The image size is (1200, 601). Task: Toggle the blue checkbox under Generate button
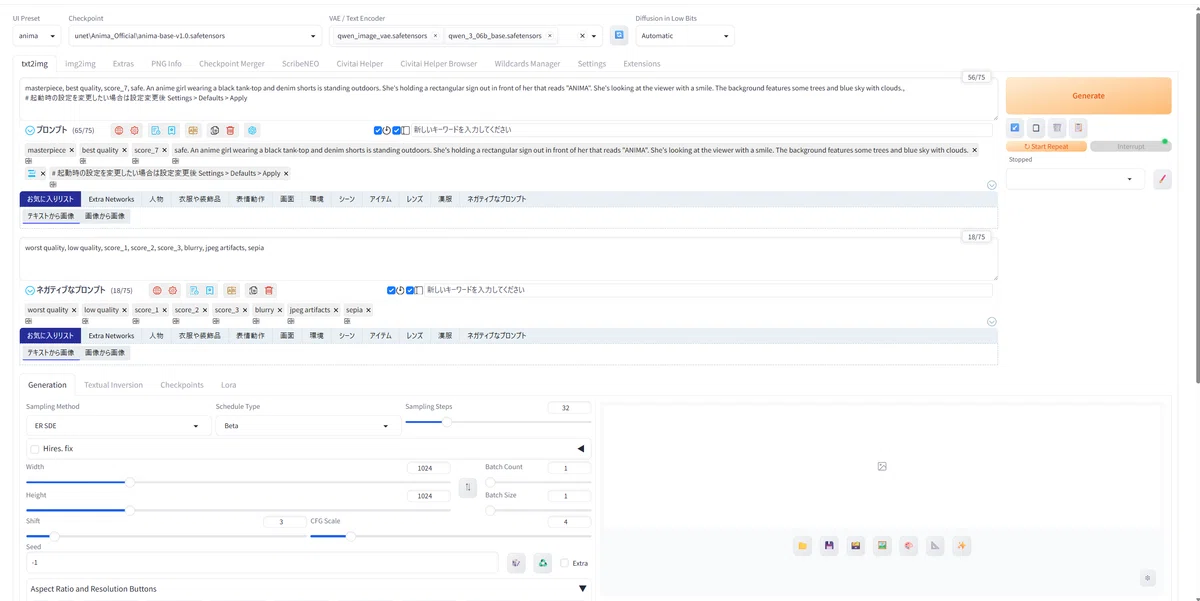1015,128
